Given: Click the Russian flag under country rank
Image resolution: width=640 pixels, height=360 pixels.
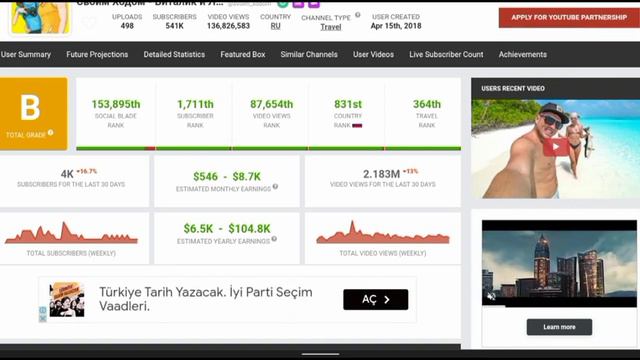Looking at the screenshot, I should click(357, 126).
